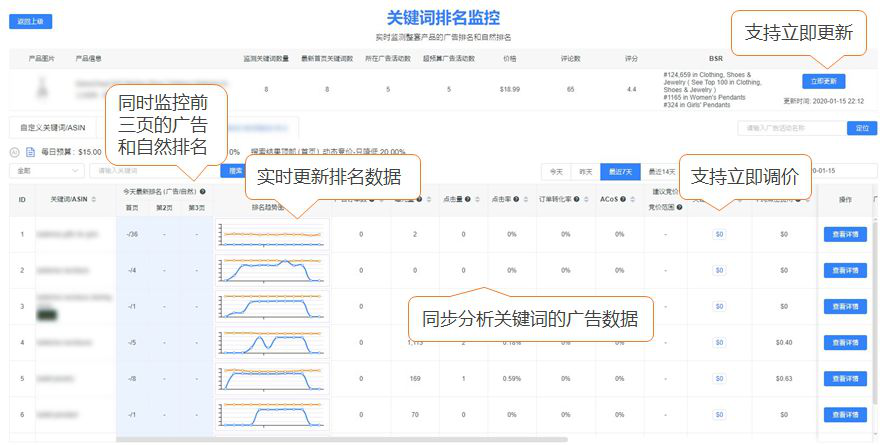Screen dimensions: 887x445
Task: Open rank trend chart in row 2
Action: 272,270
